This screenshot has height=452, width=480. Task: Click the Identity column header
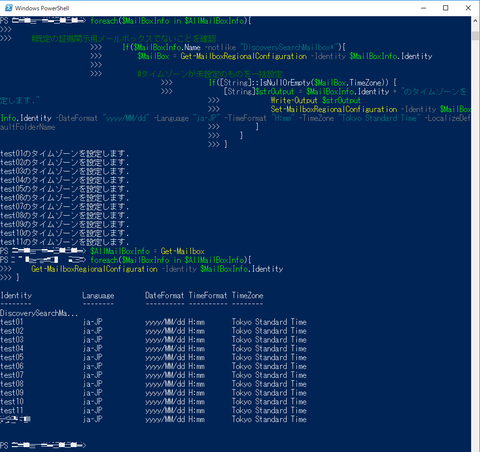click(x=16, y=296)
